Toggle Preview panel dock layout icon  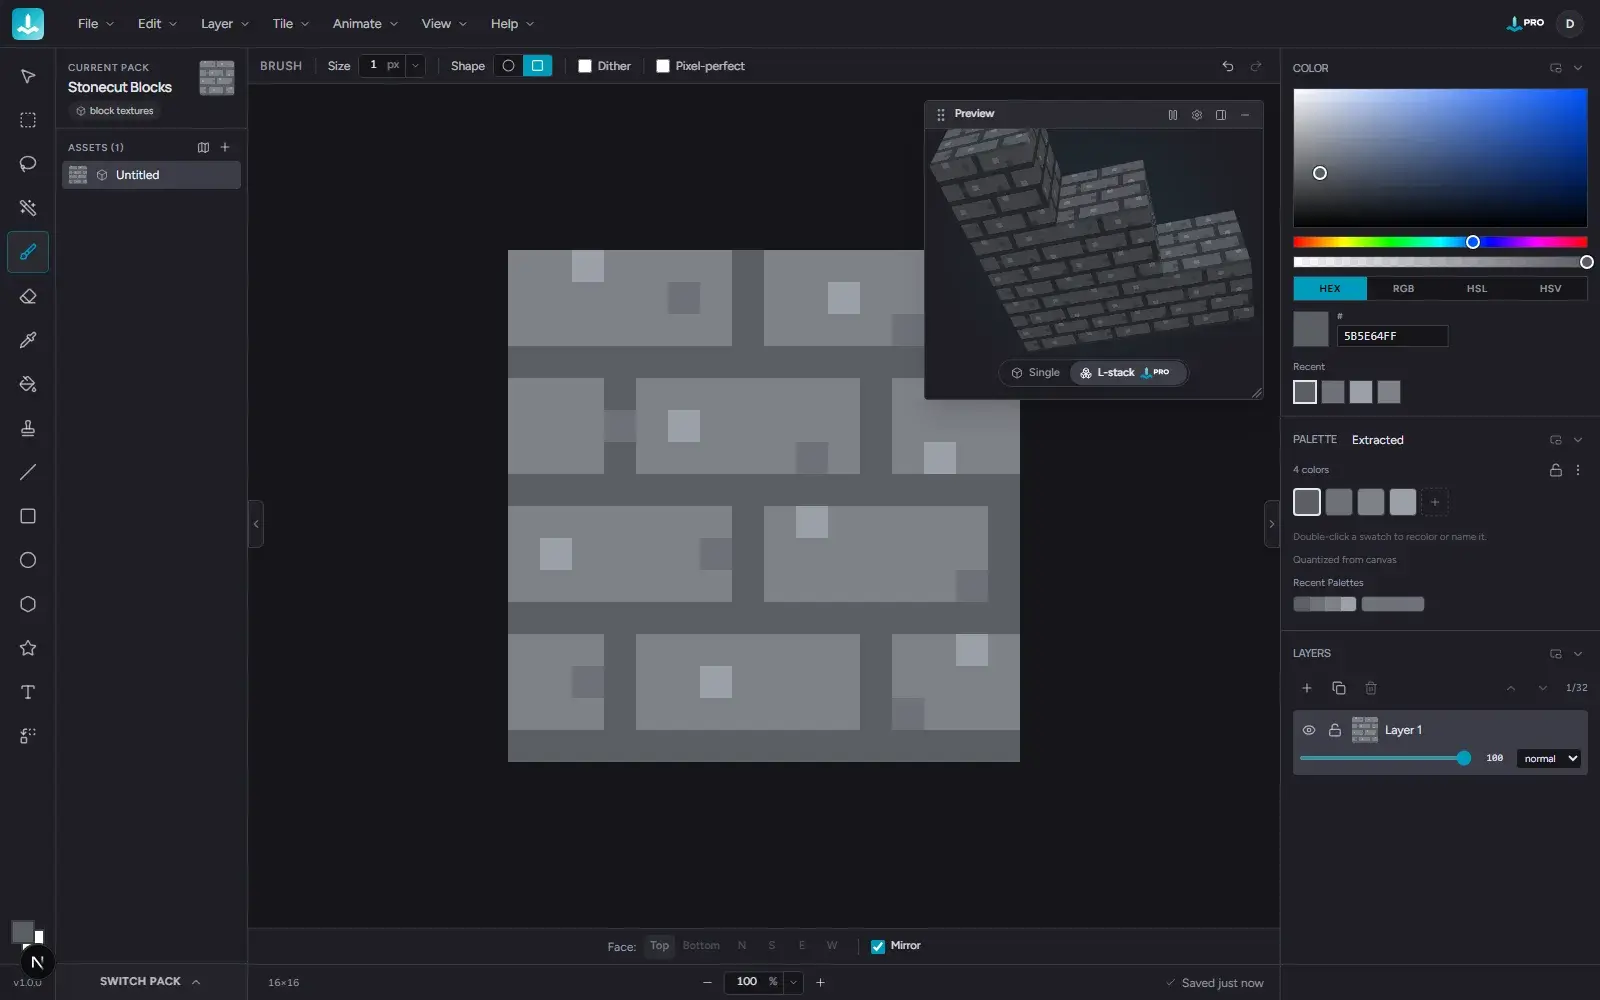[1221, 115]
